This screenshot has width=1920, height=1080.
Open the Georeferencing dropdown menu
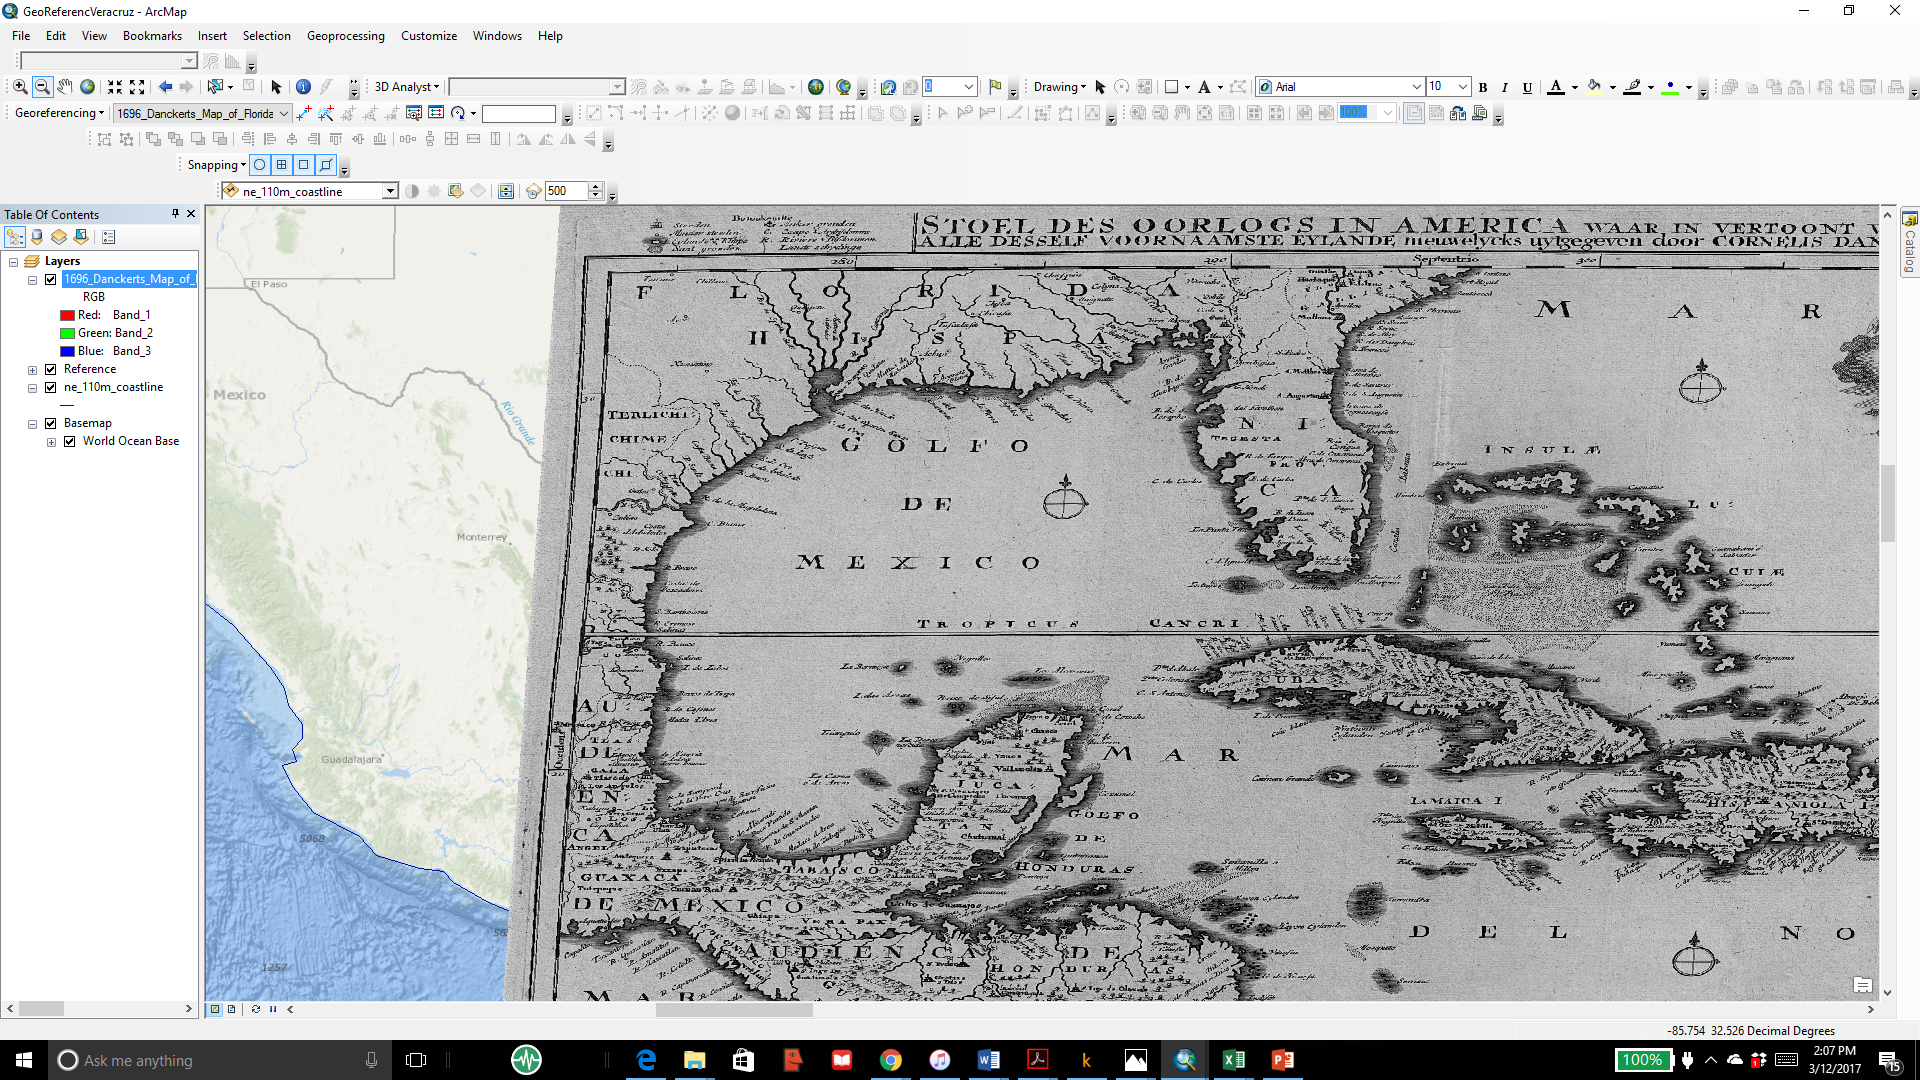(x=59, y=113)
